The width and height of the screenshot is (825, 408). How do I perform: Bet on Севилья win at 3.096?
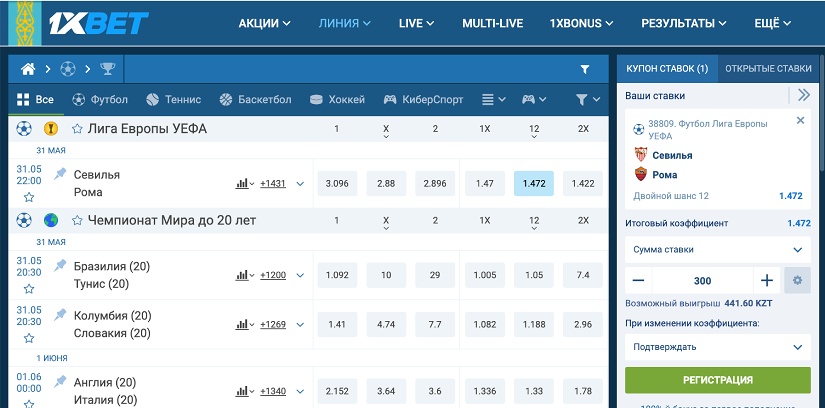click(337, 183)
